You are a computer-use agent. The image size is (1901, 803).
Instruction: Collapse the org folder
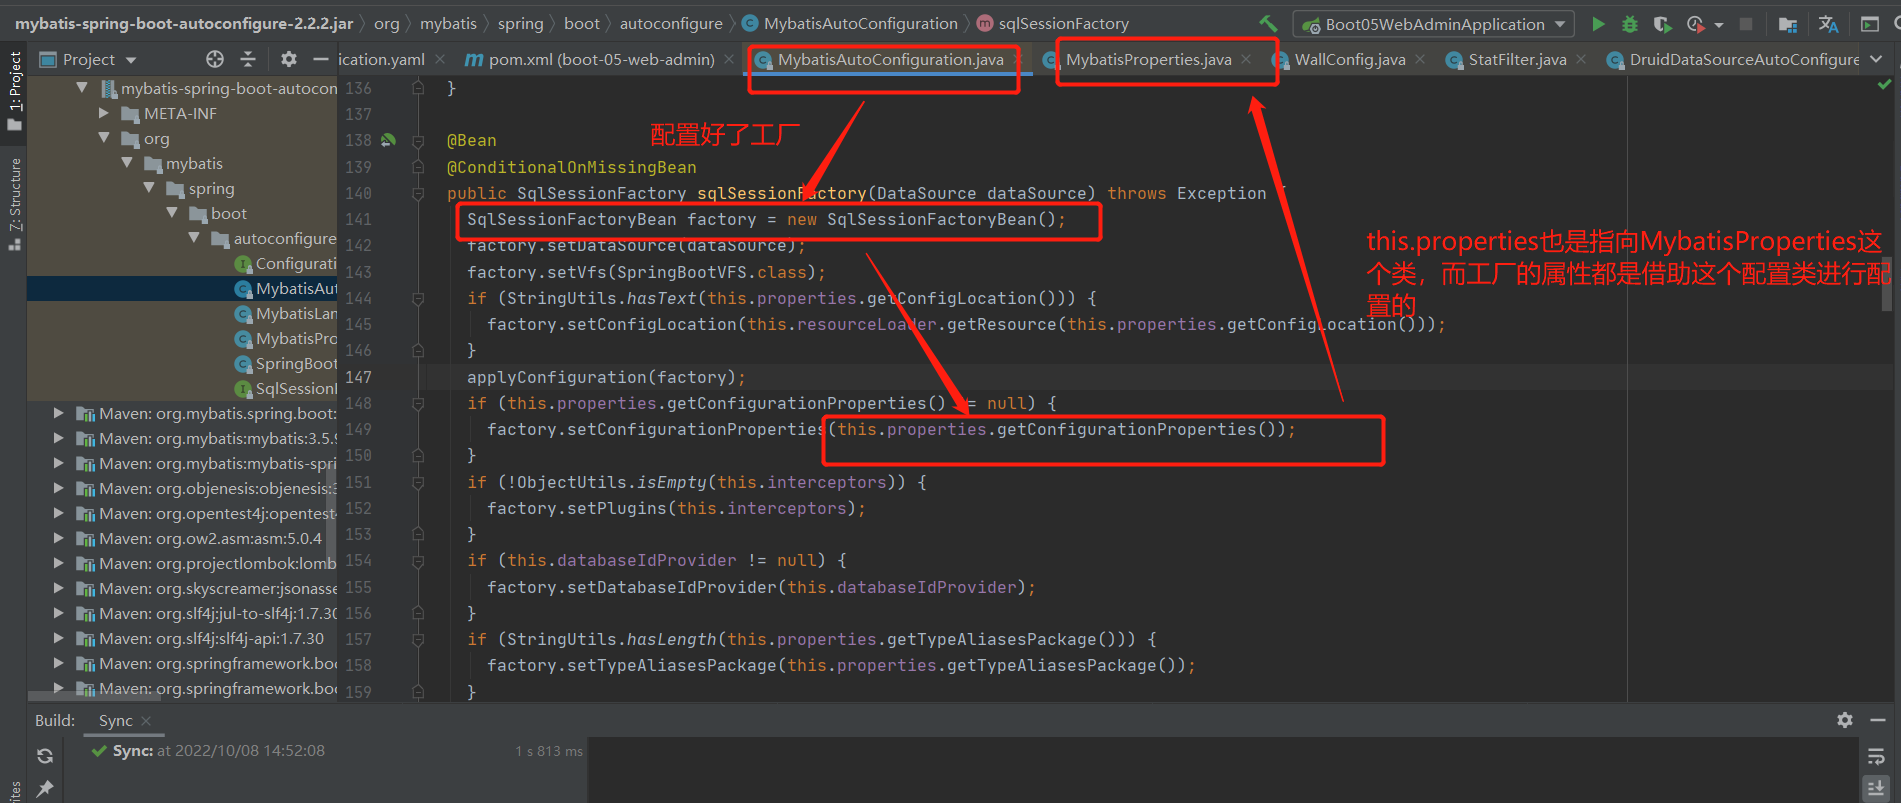[104, 138]
